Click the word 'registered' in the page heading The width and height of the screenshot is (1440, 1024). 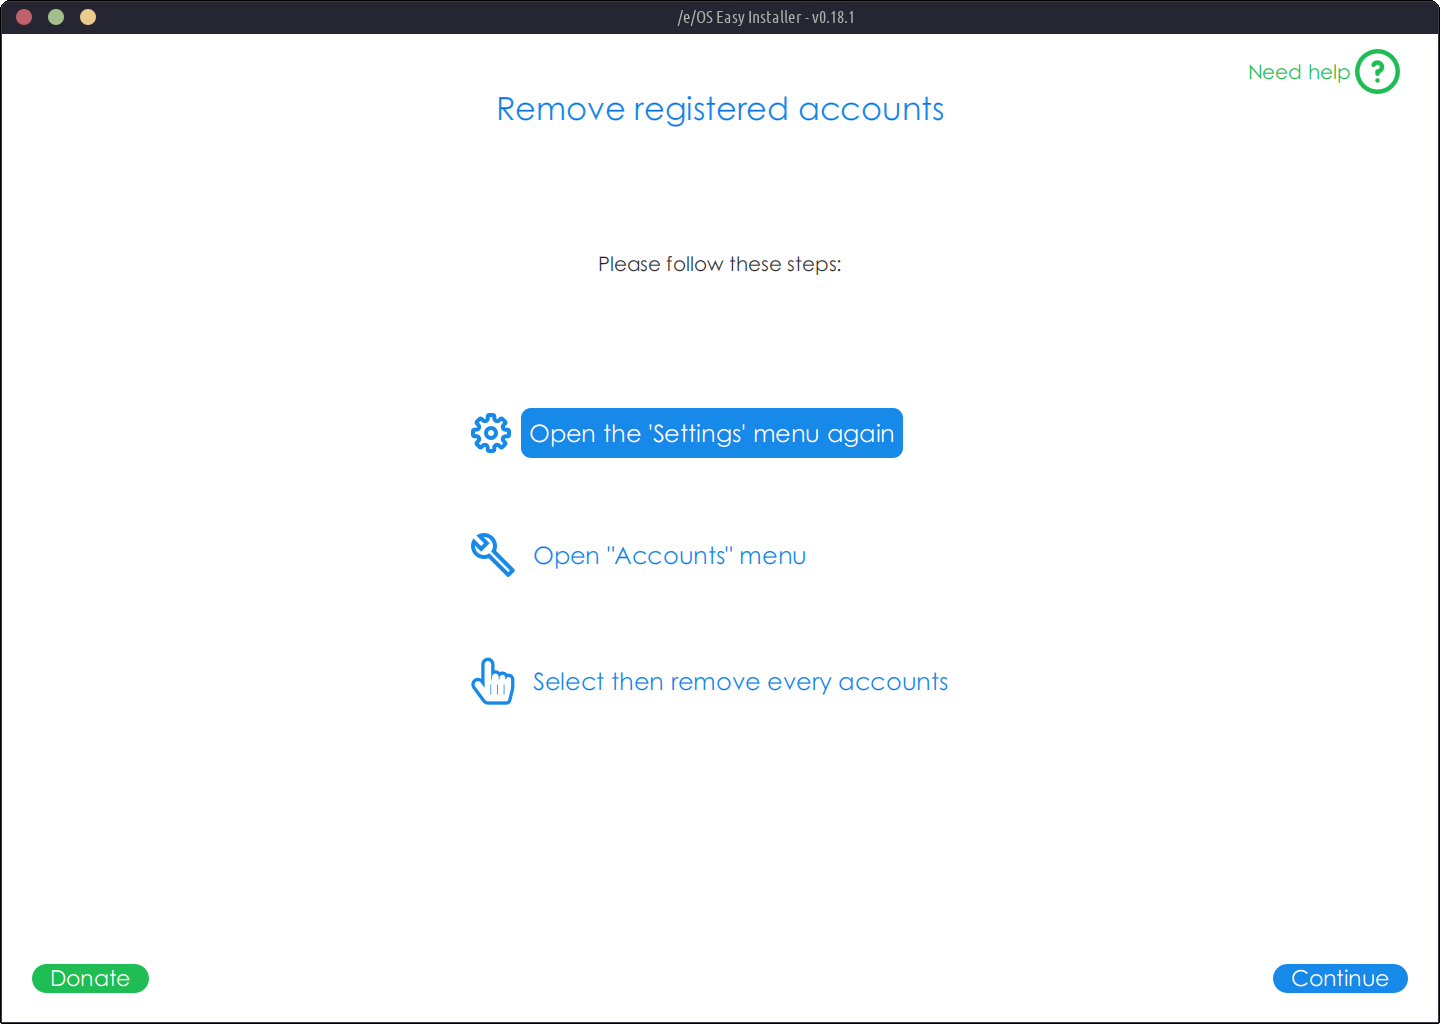coord(711,109)
